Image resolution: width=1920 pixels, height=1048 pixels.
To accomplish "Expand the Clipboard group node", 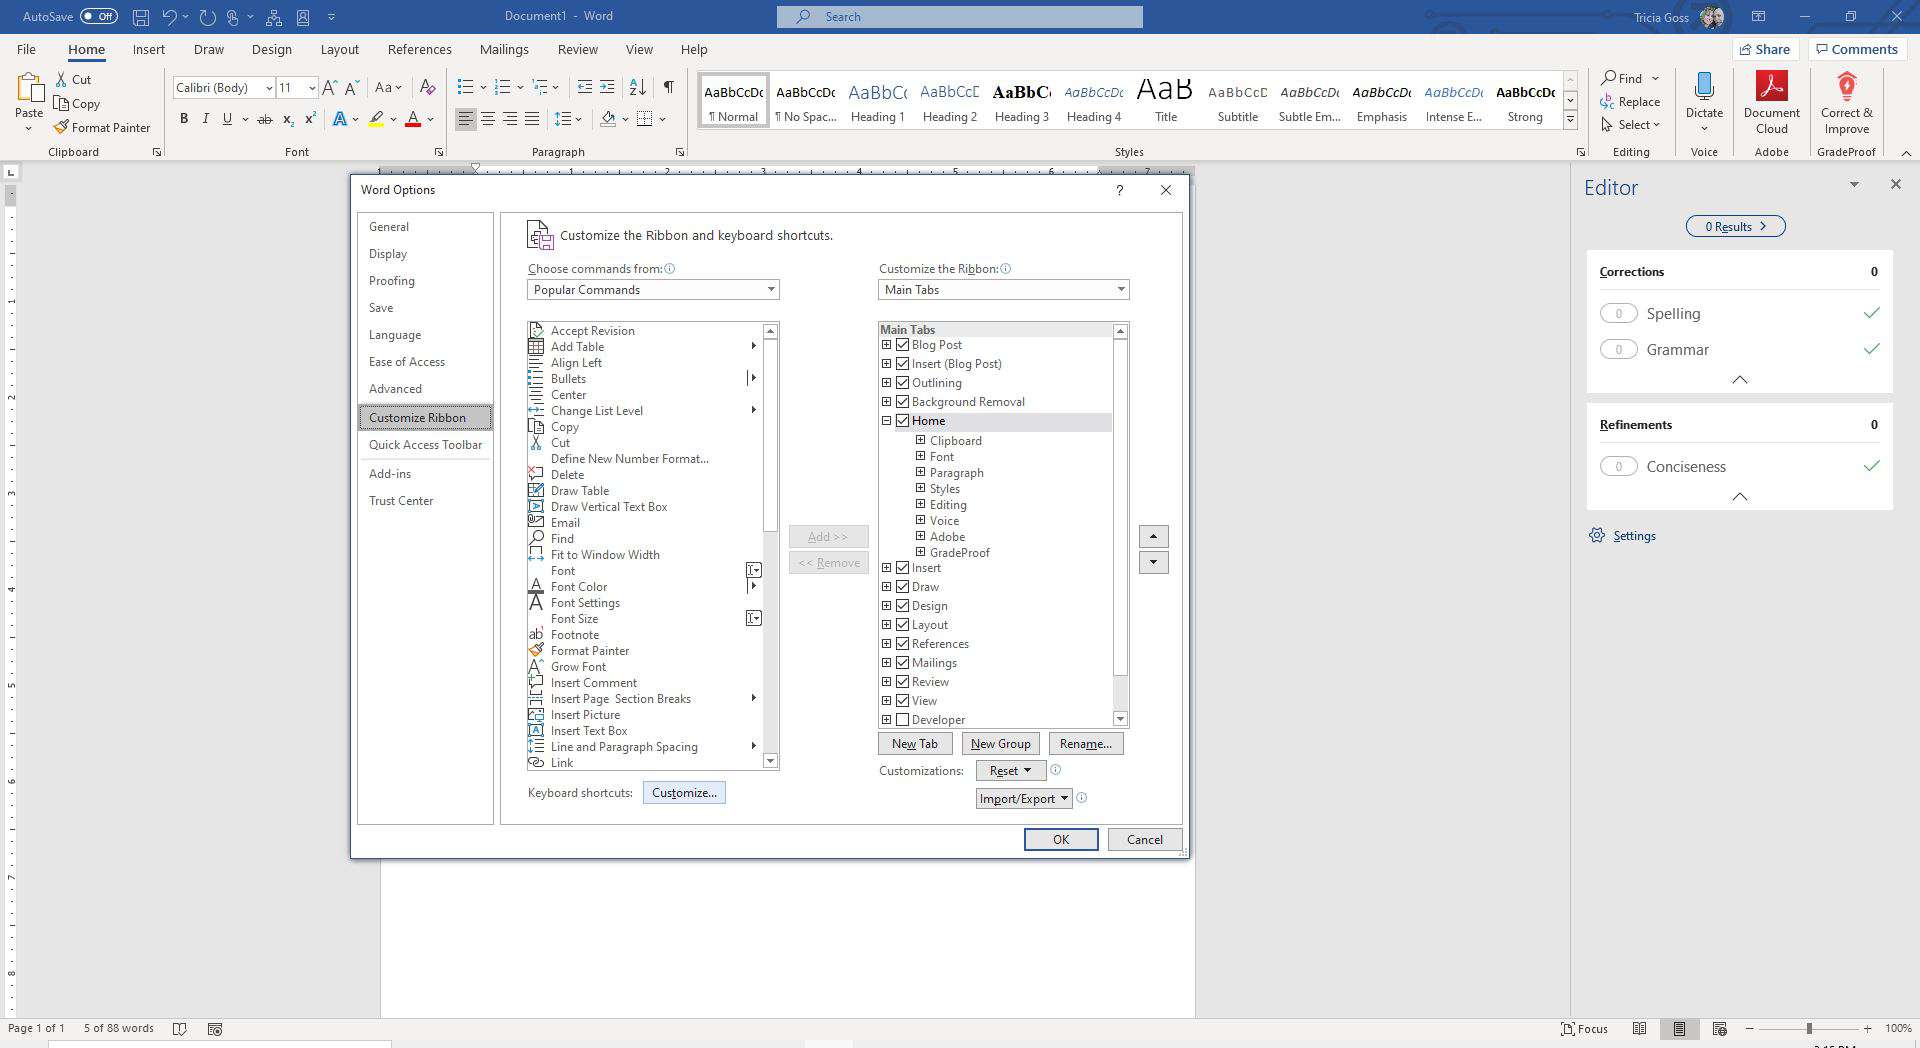I will 920,440.
